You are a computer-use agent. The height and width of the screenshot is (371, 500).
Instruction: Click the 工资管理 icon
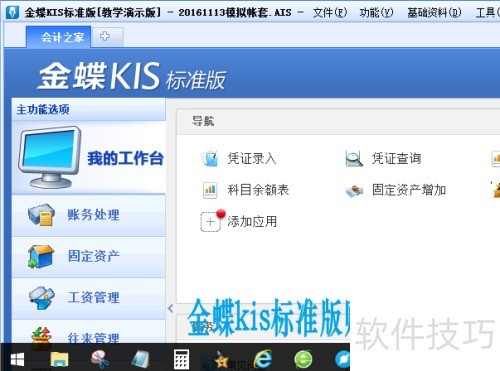coord(41,298)
